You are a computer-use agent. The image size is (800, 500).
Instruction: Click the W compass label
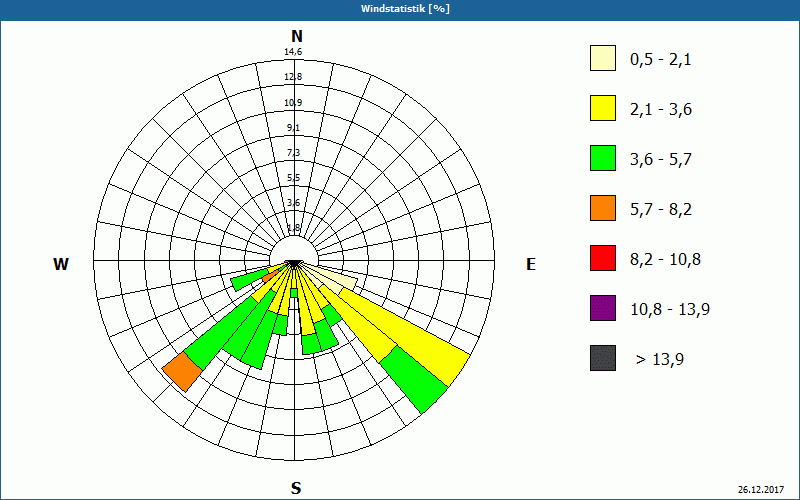pos(61,264)
